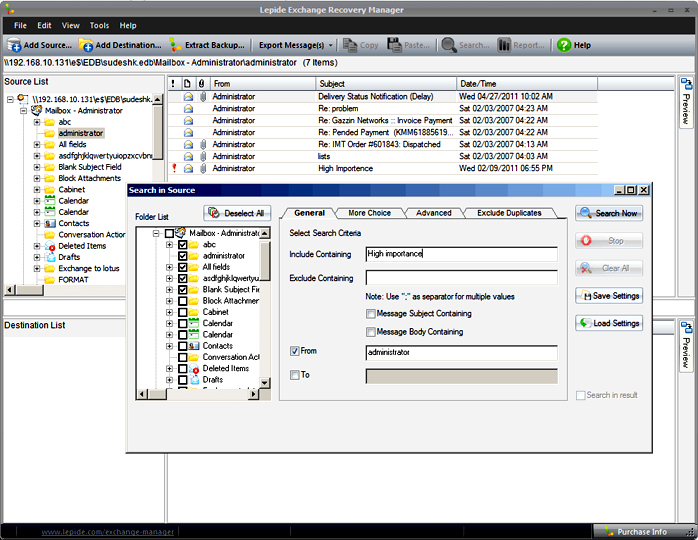Image resolution: width=698 pixels, height=540 pixels.
Task: Switch to the Advanced tab
Action: pyautogui.click(x=434, y=213)
